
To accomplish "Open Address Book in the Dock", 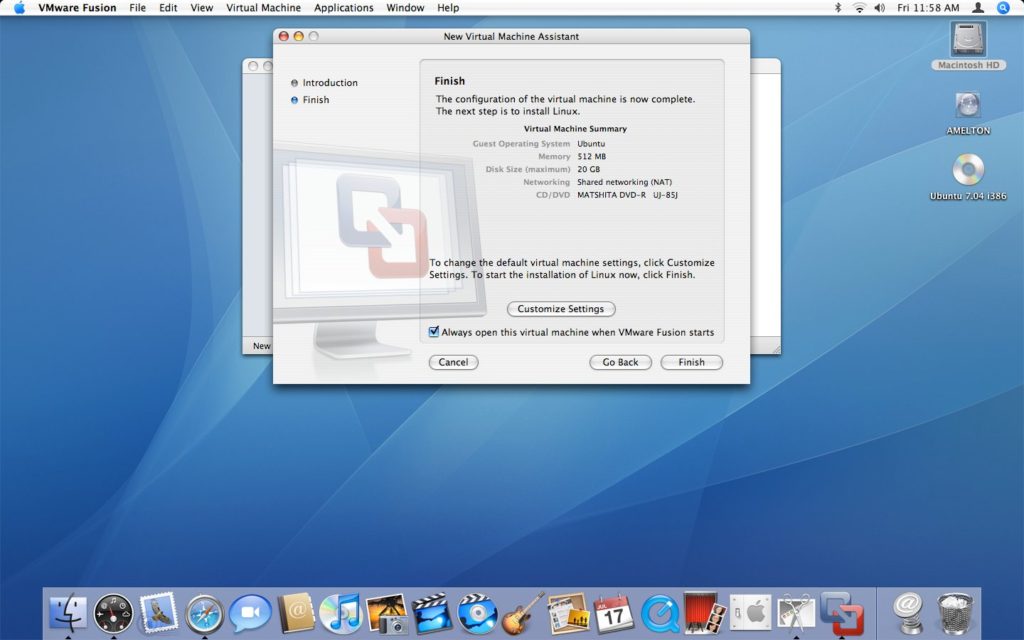I will 296,613.
